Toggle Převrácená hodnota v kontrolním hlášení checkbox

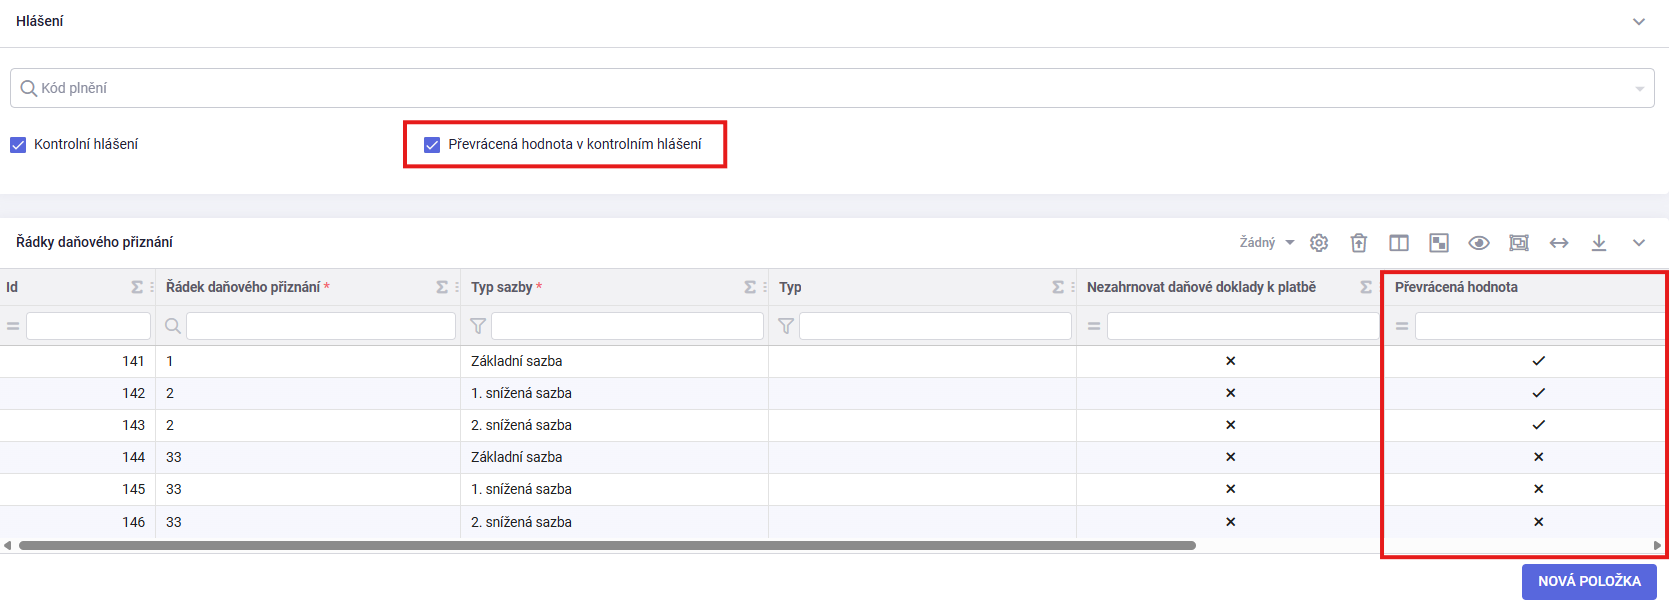point(432,145)
